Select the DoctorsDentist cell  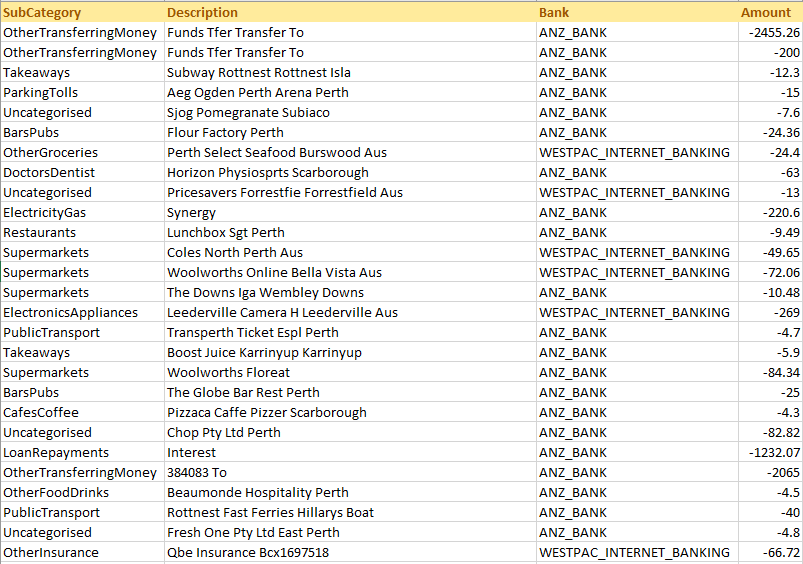tap(82, 172)
